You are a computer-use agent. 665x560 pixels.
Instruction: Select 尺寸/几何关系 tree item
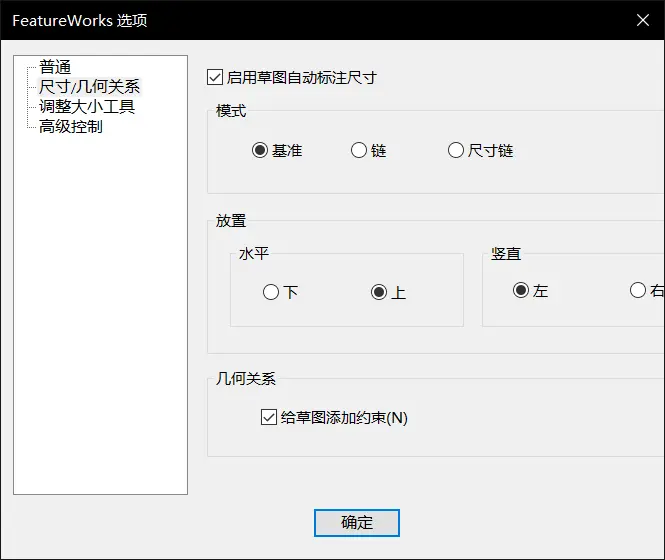point(89,87)
